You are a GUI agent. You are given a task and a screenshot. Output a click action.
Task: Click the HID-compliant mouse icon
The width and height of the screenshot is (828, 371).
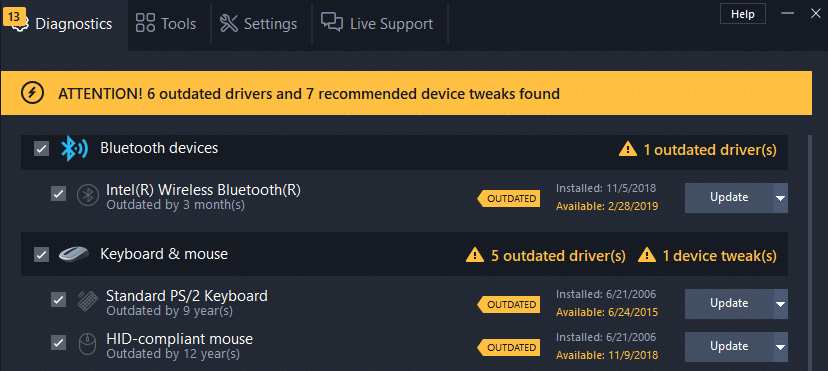click(x=86, y=344)
